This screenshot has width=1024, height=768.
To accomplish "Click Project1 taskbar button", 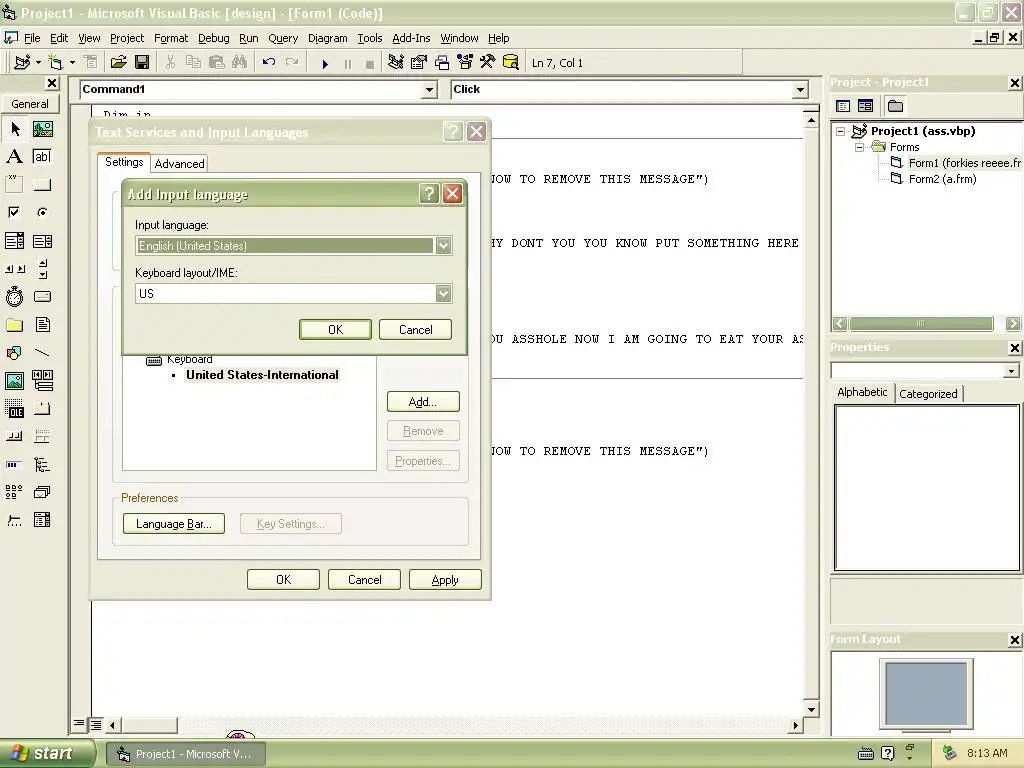I will 185,754.
